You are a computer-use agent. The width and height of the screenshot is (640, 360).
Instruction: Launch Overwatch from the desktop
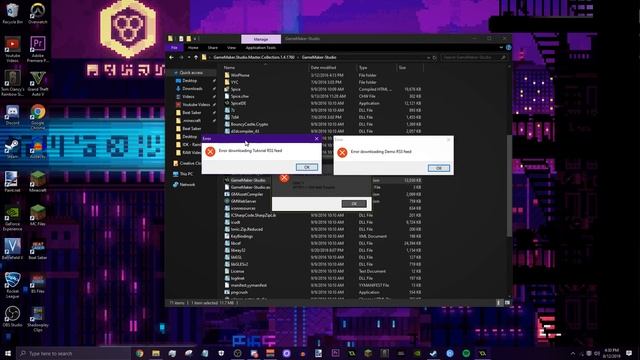click(38, 13)
